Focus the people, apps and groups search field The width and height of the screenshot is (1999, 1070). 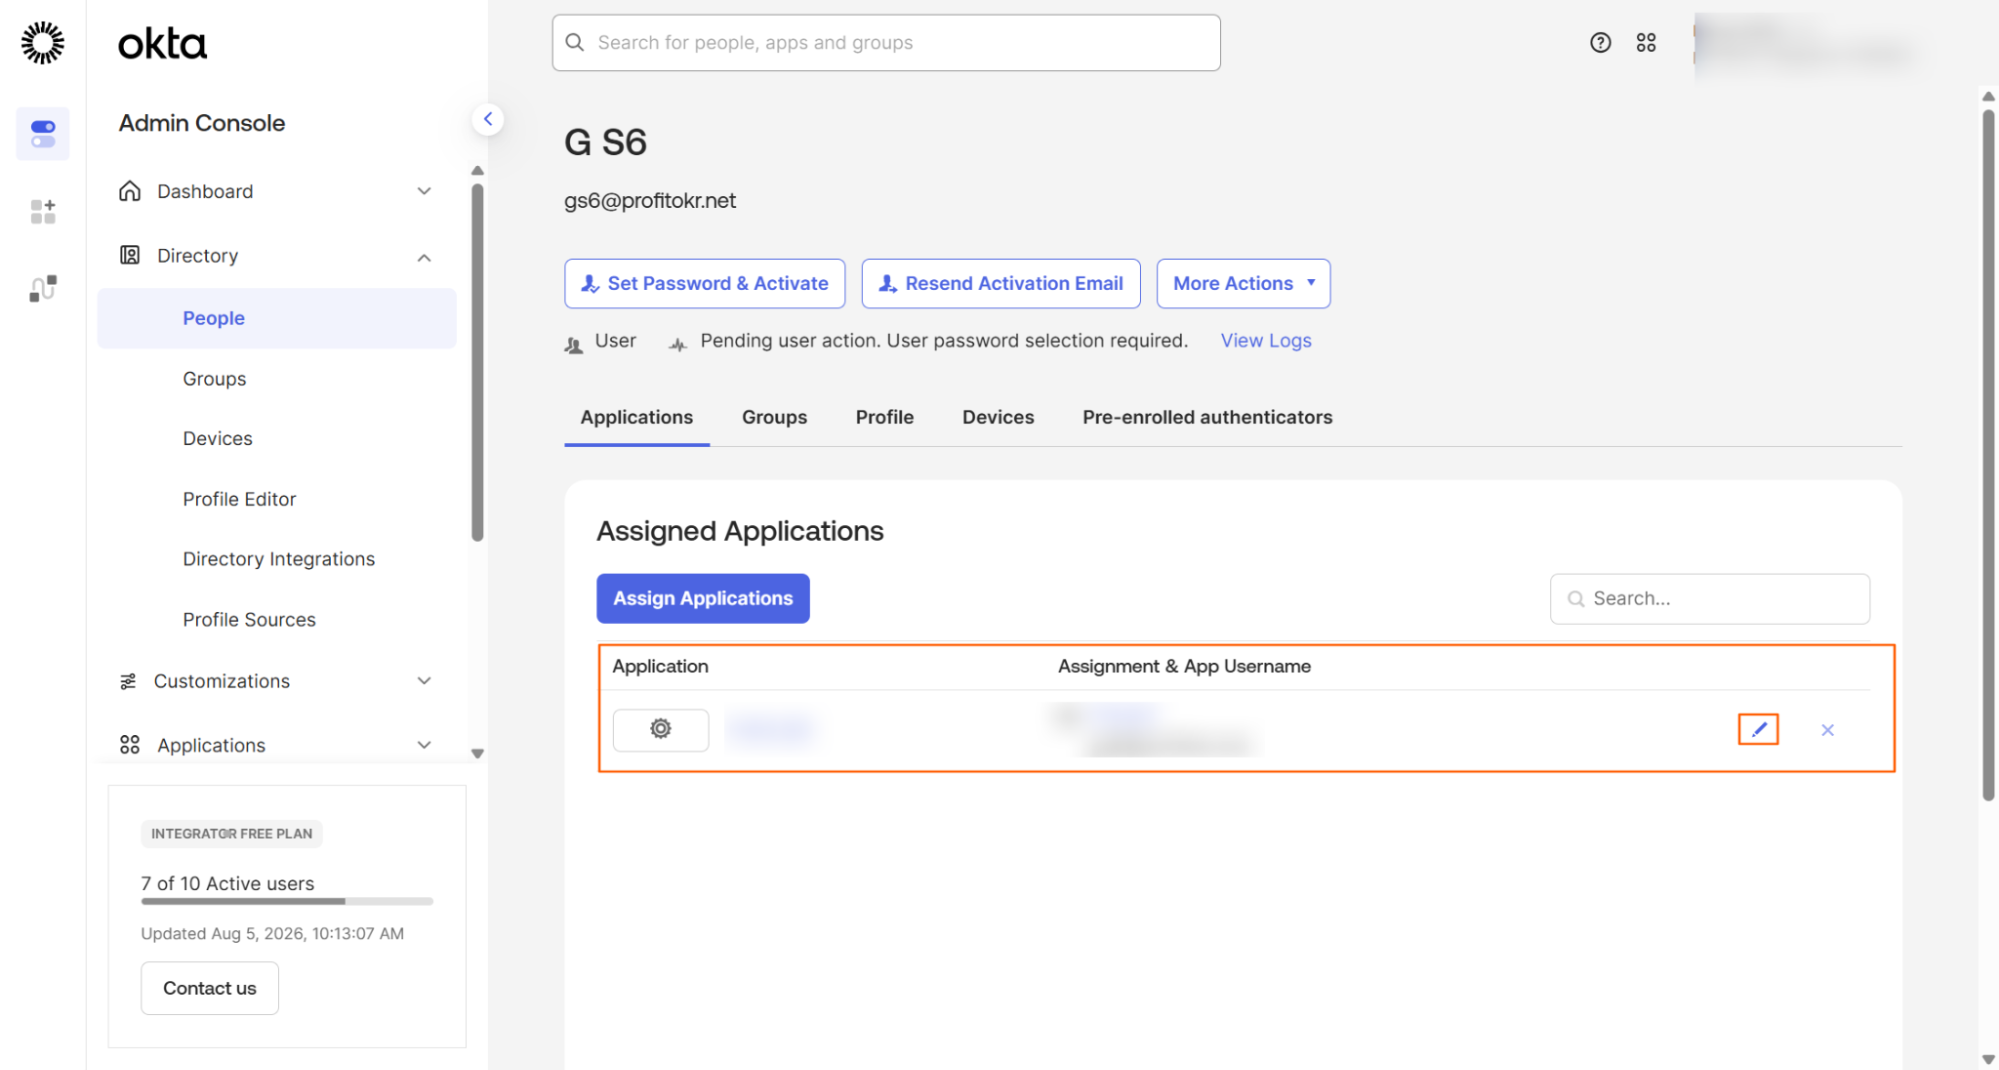tap(886, 42)
